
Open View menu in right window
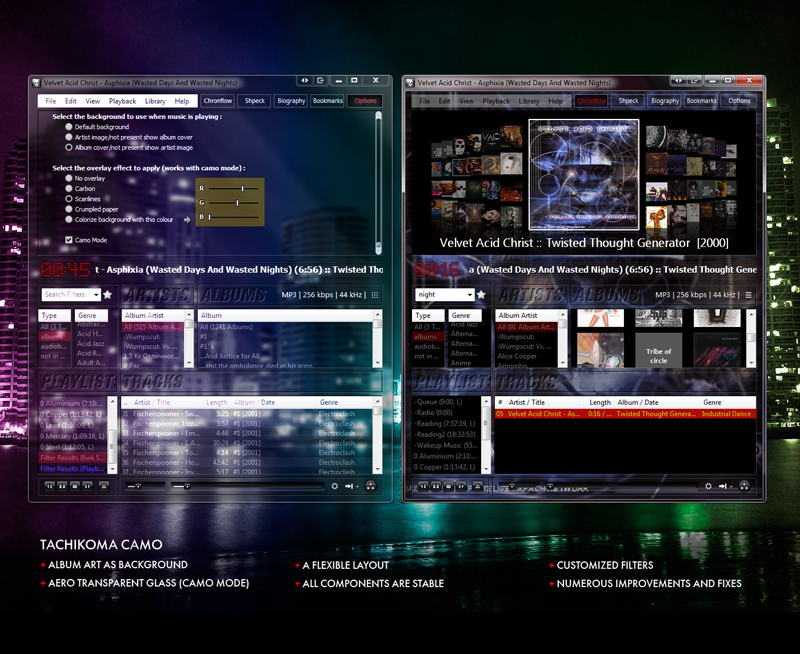pyautogui.click(x=466, y=101)
